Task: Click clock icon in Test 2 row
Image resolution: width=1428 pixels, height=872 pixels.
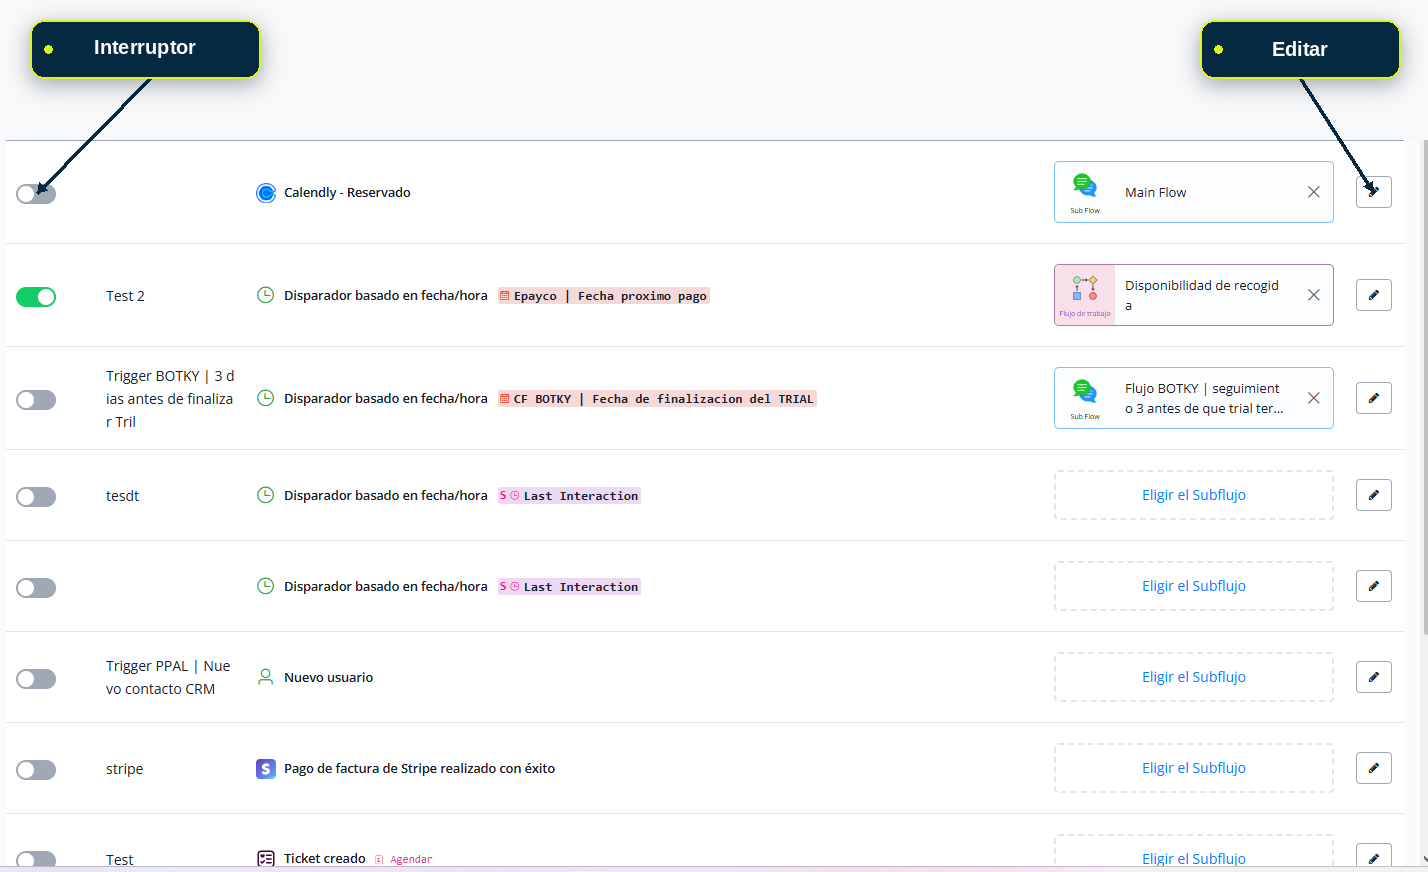Action: [x=266, y=295]
